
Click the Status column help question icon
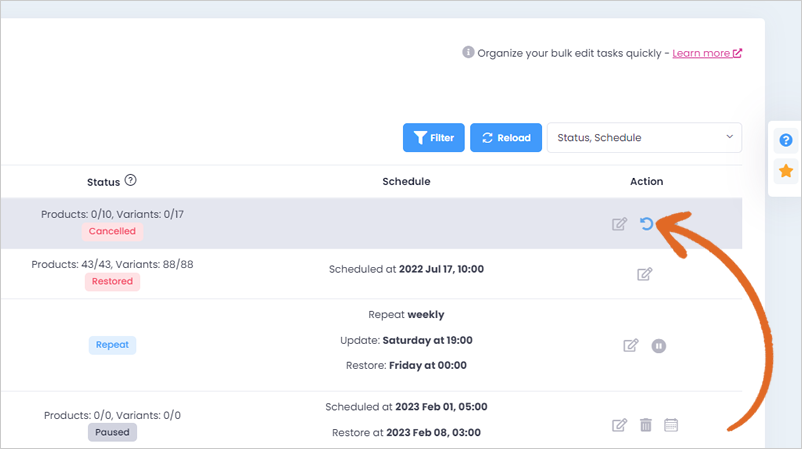pyautogui.click(x=130, y=181)
